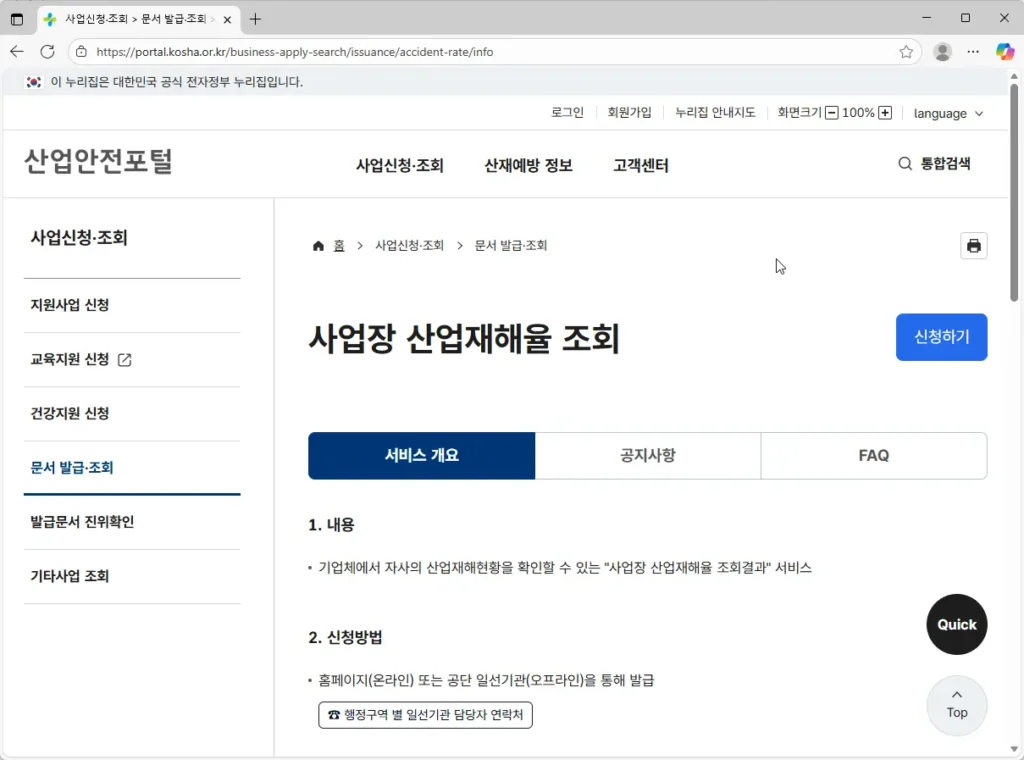Open the 고객센터 menu
The image size is (1024, 760).
click(x=640, y=166)
